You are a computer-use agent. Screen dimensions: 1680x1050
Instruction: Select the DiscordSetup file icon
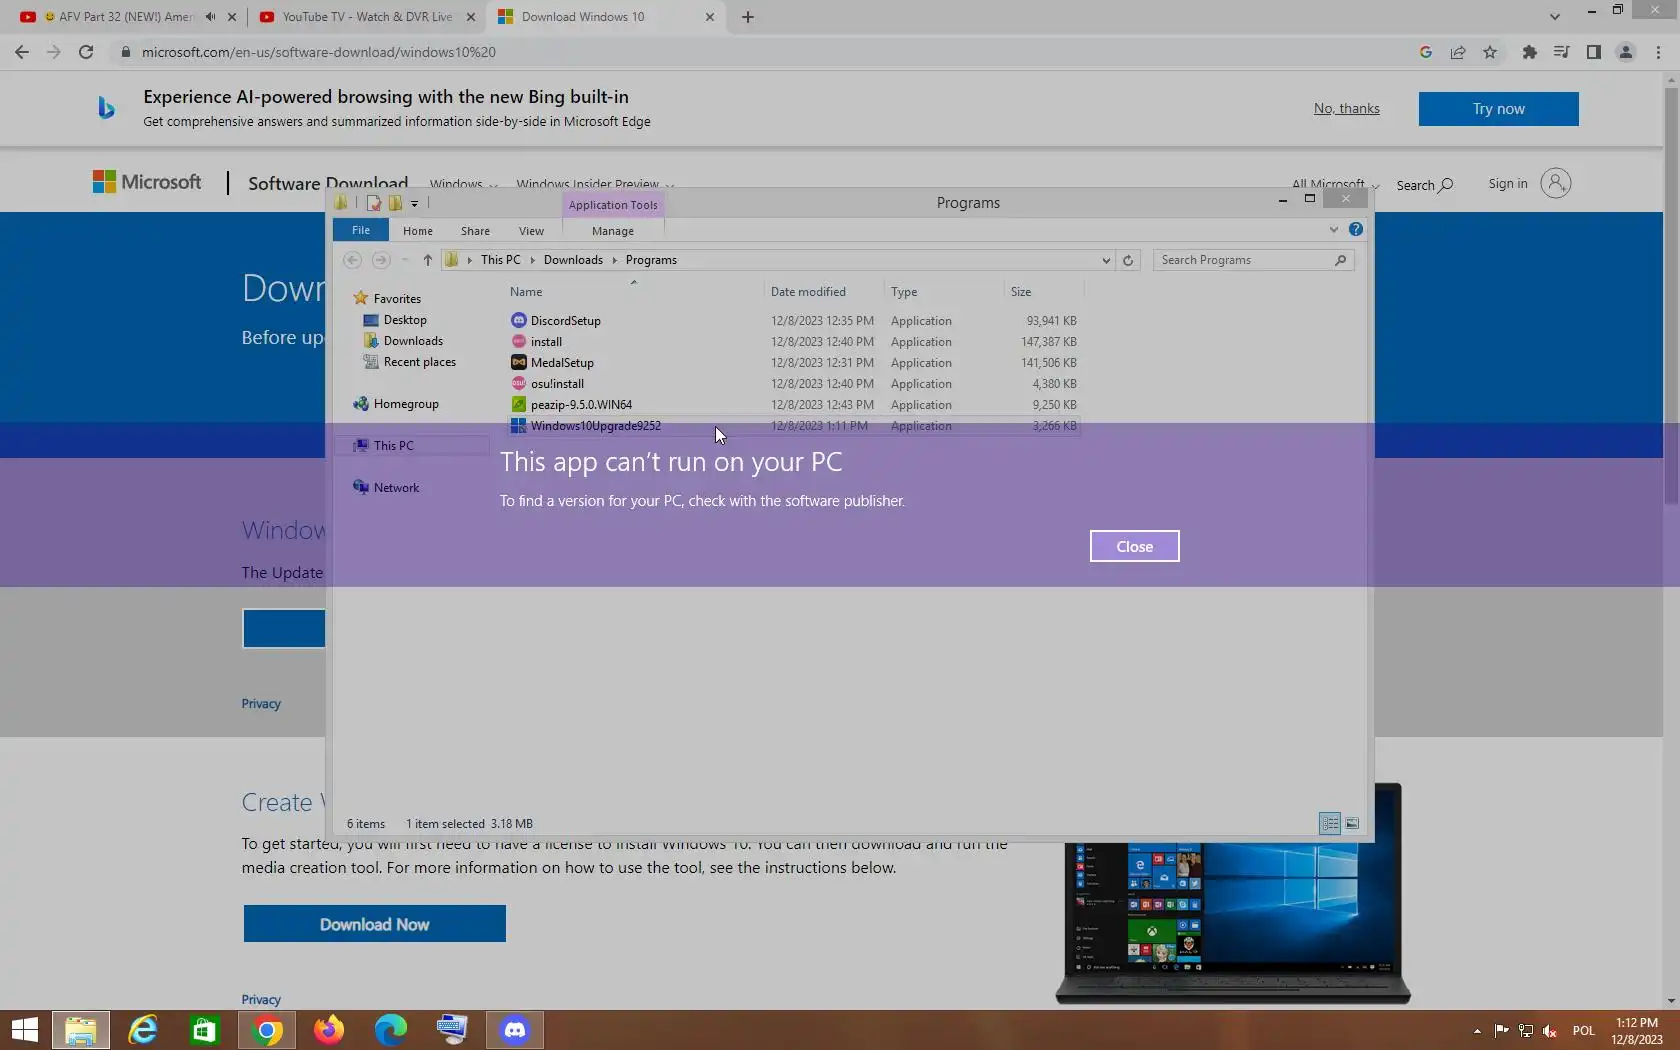[518, 321]
